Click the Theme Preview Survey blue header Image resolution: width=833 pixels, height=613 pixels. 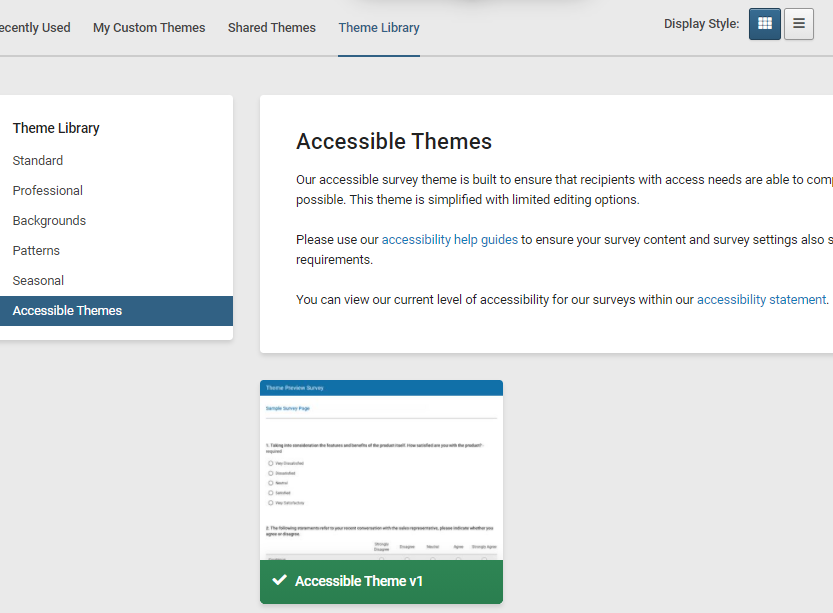tap(381, 388)
